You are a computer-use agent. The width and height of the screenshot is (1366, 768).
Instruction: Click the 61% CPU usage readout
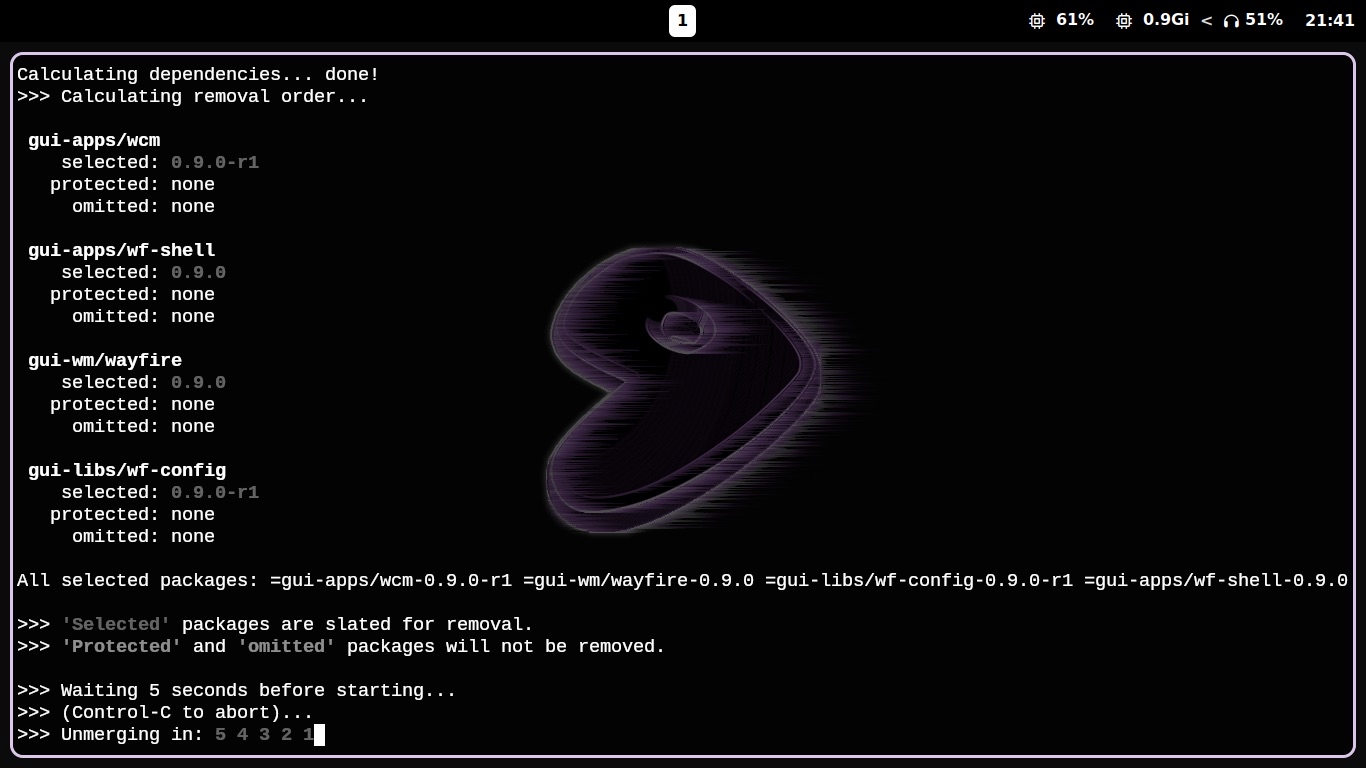(1075, 20)
